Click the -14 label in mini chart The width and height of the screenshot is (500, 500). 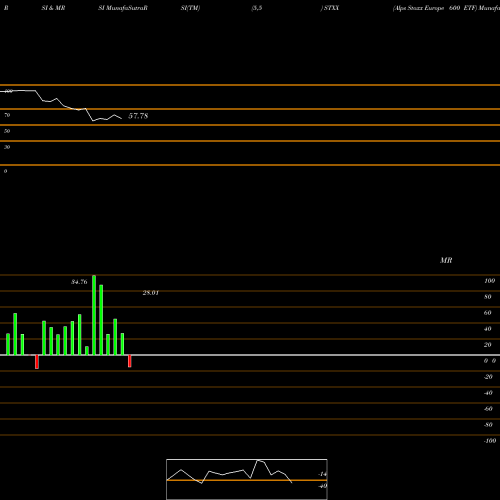[322, 474]
